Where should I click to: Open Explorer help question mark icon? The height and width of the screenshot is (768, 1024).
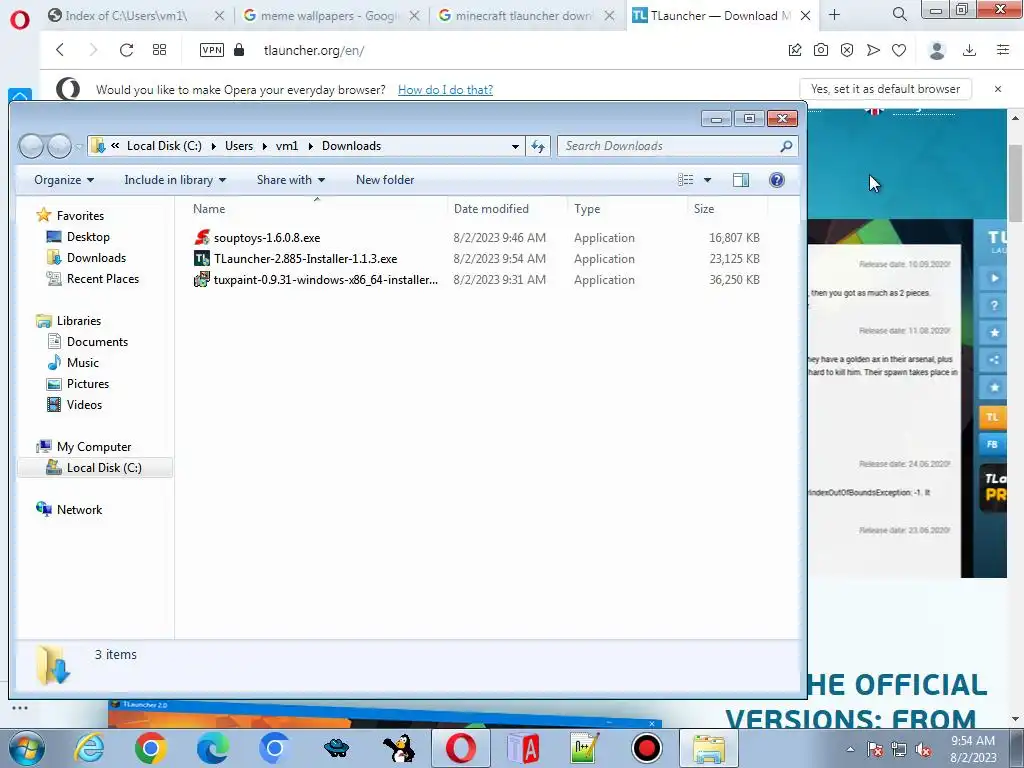776,180
